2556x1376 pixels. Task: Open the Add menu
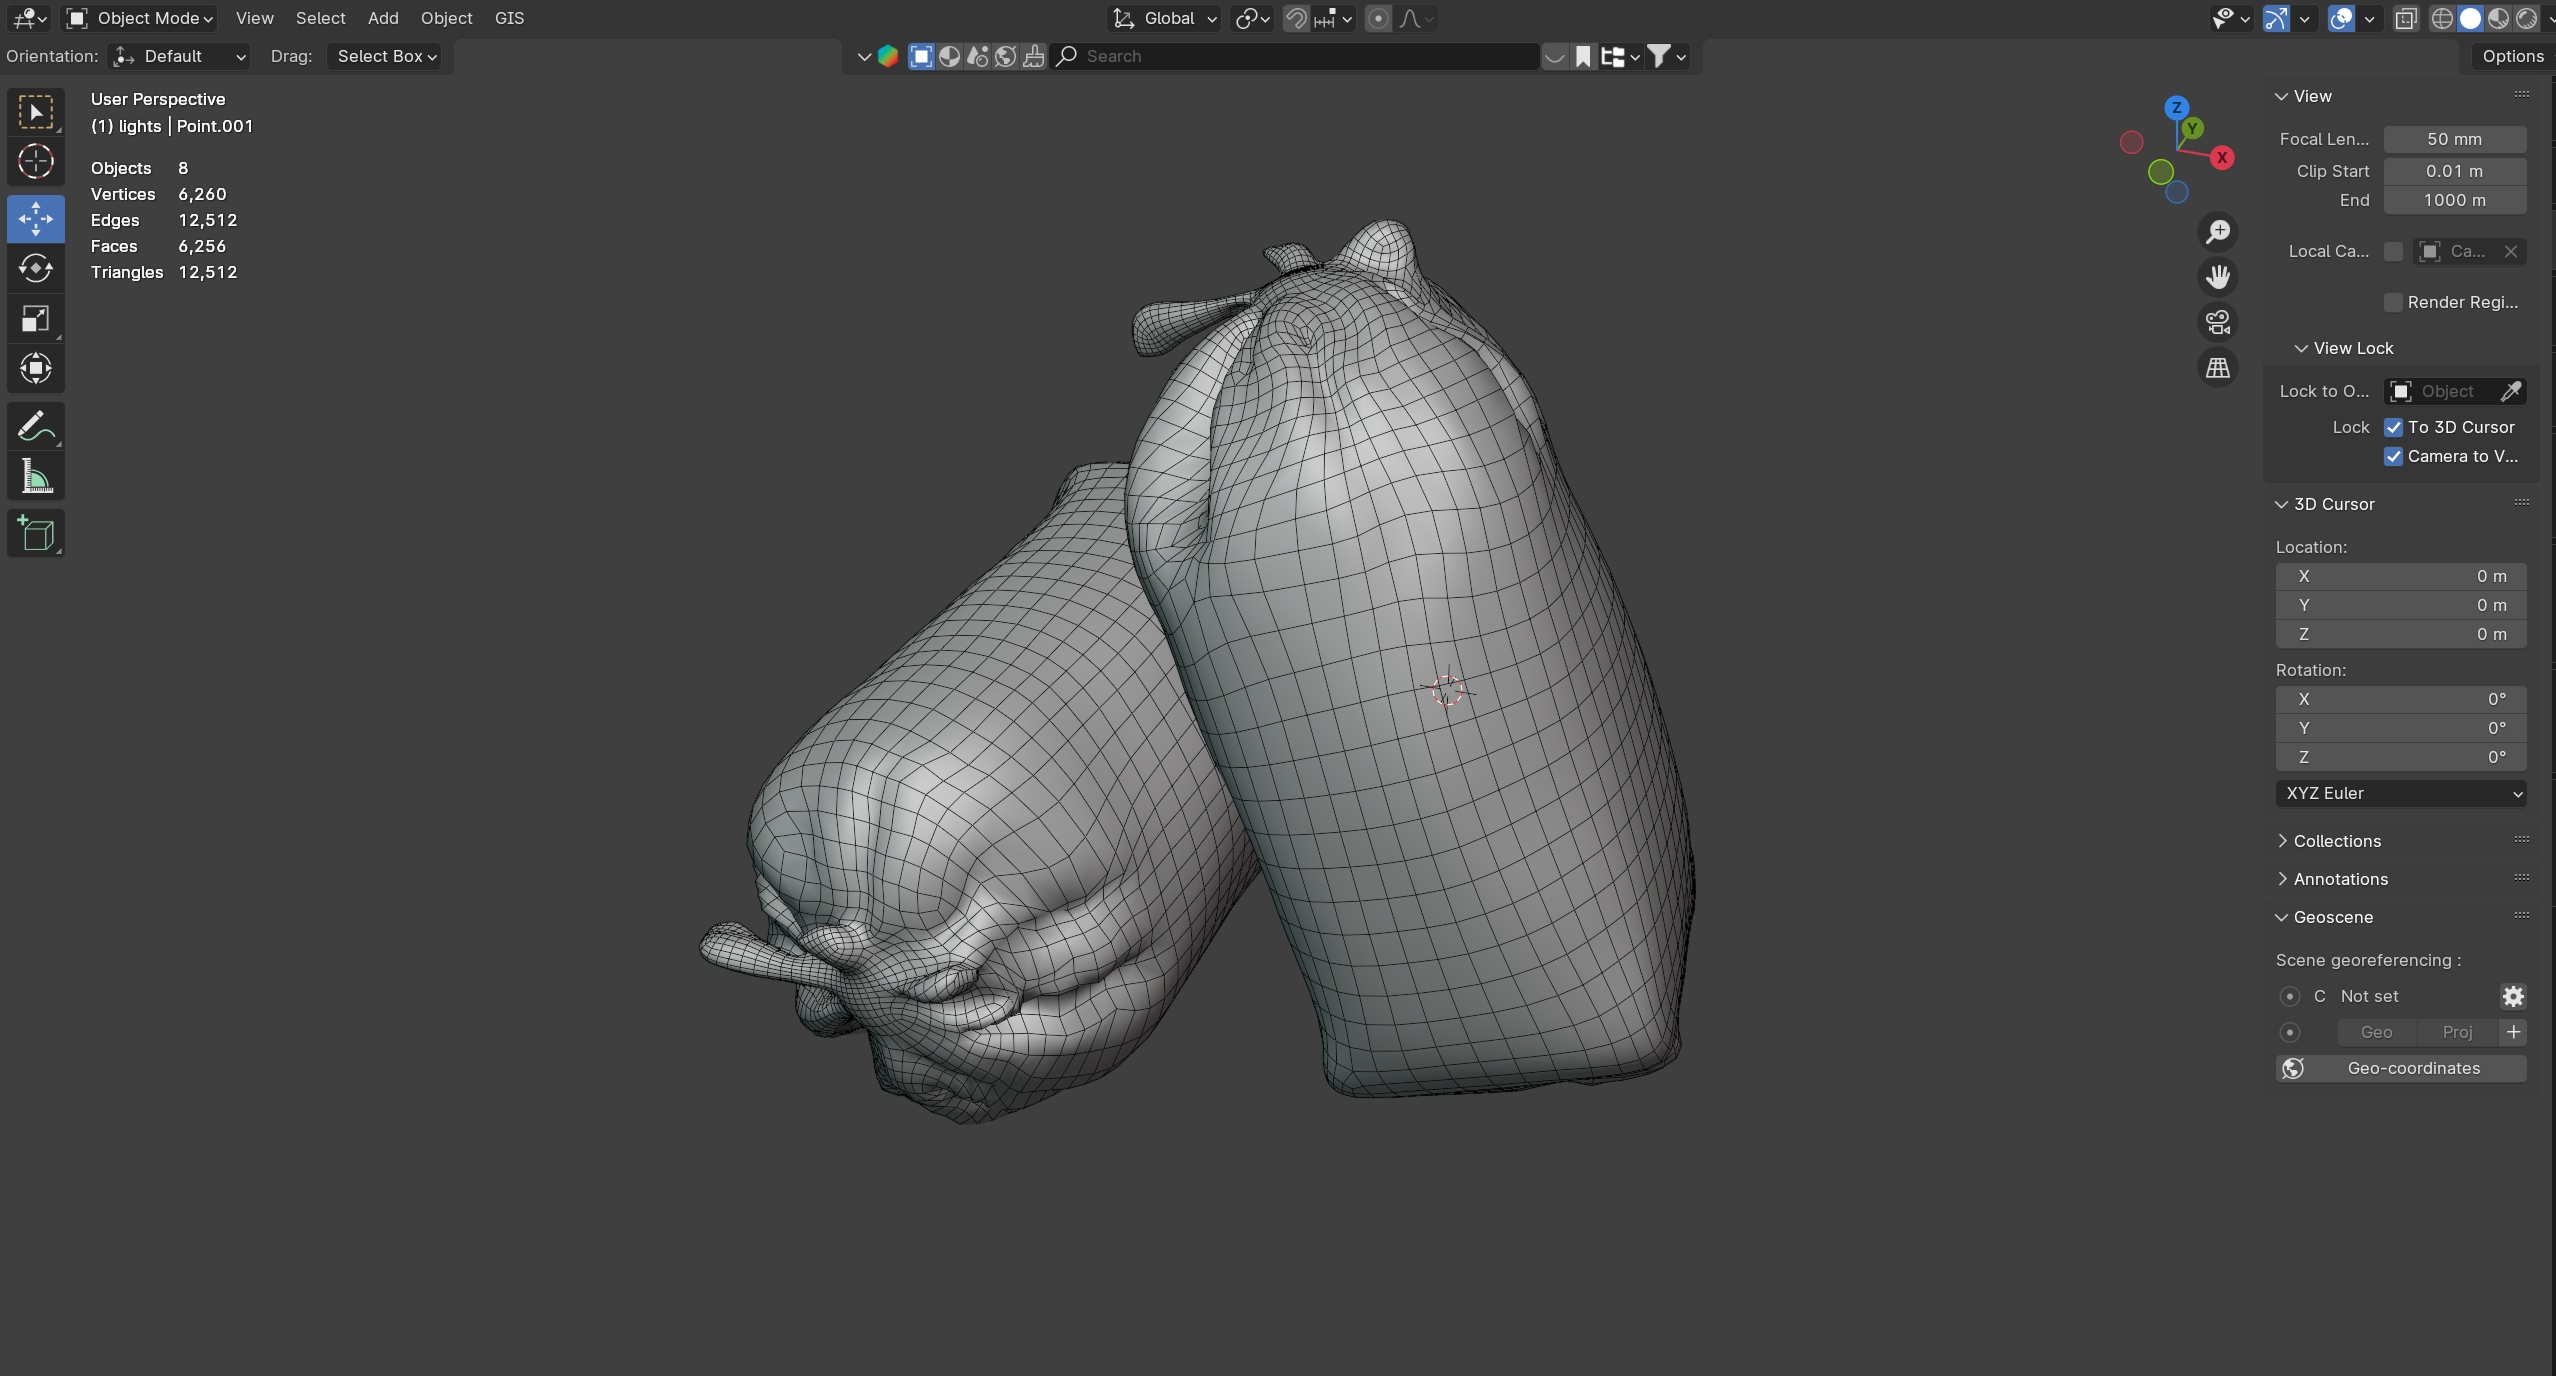pyautogui.click(x=382, y=18)
